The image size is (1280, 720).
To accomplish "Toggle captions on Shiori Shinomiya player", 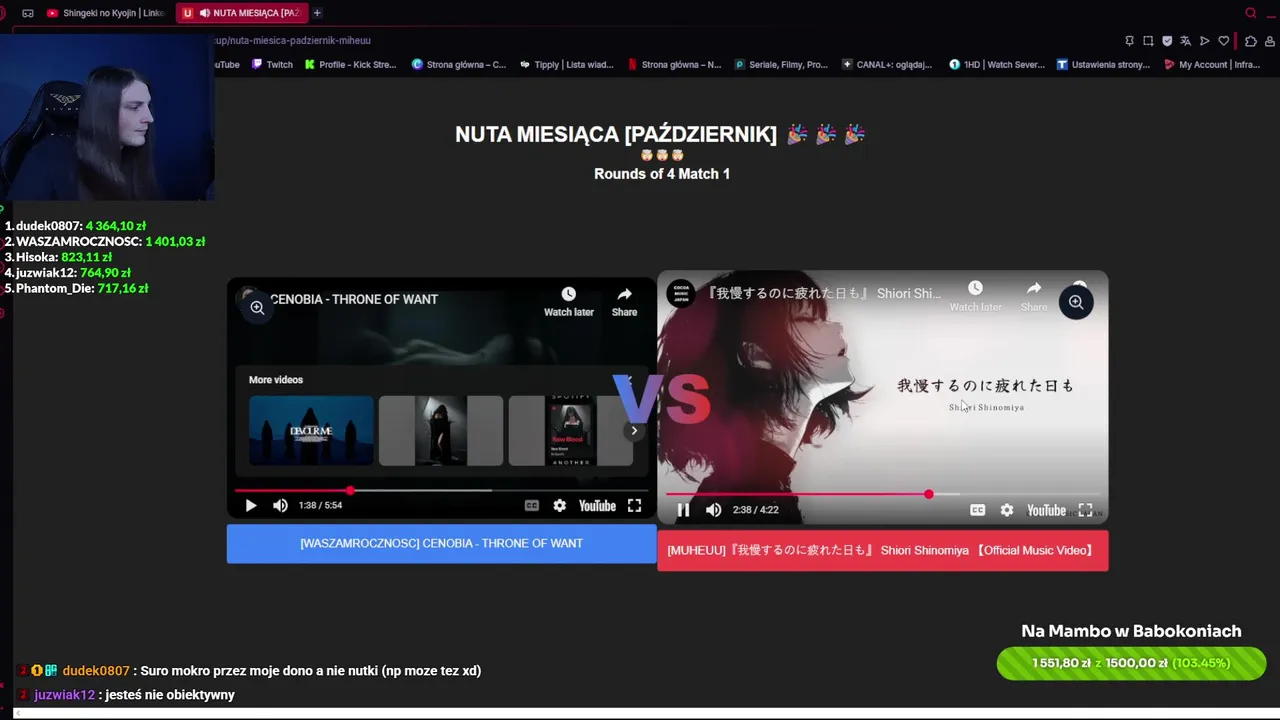I will point(977,510).
